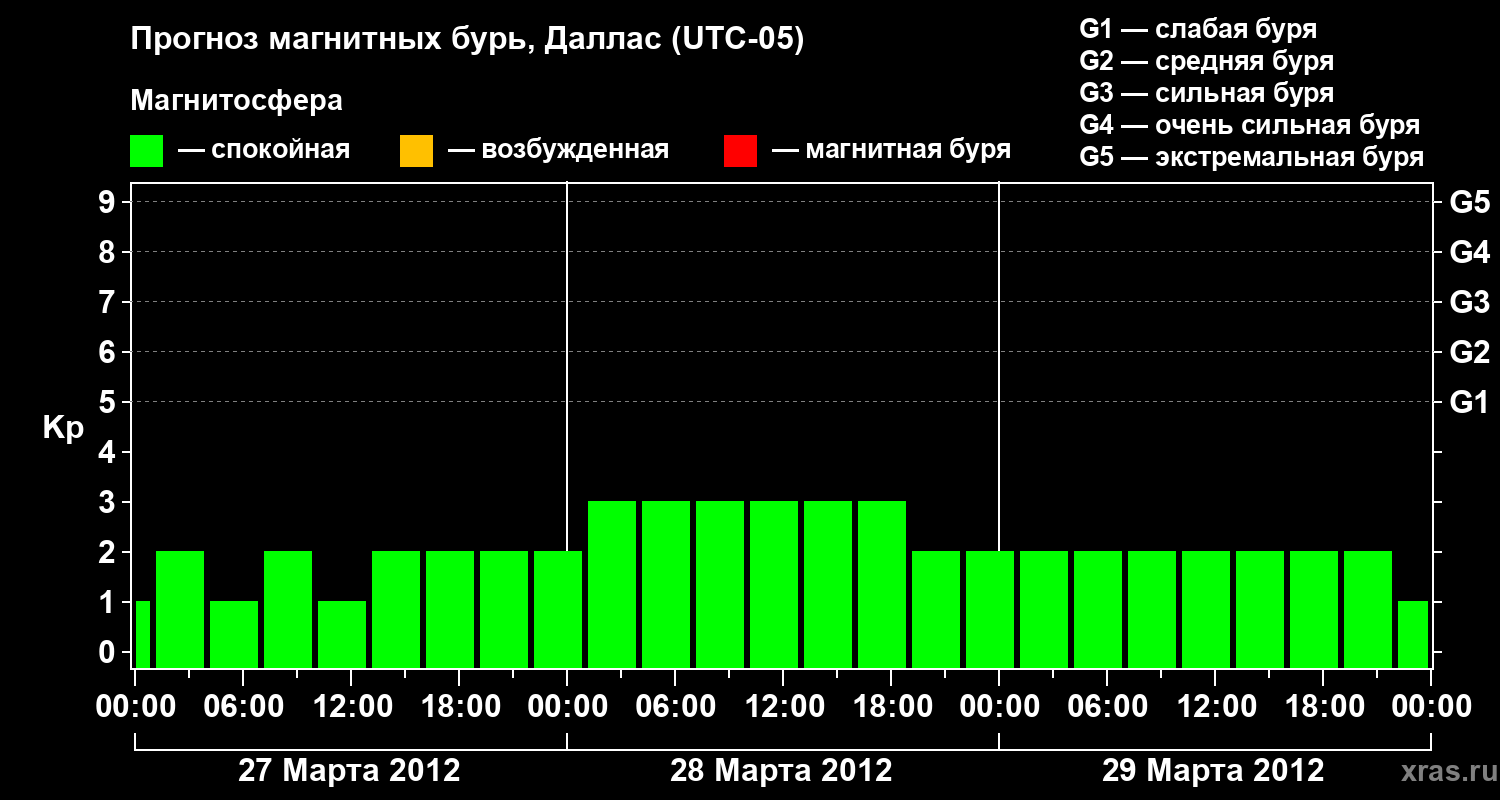Click the 18:00 tick label for 28 Марта
This screenshot has width=1500, height=800.
point(891,706)
